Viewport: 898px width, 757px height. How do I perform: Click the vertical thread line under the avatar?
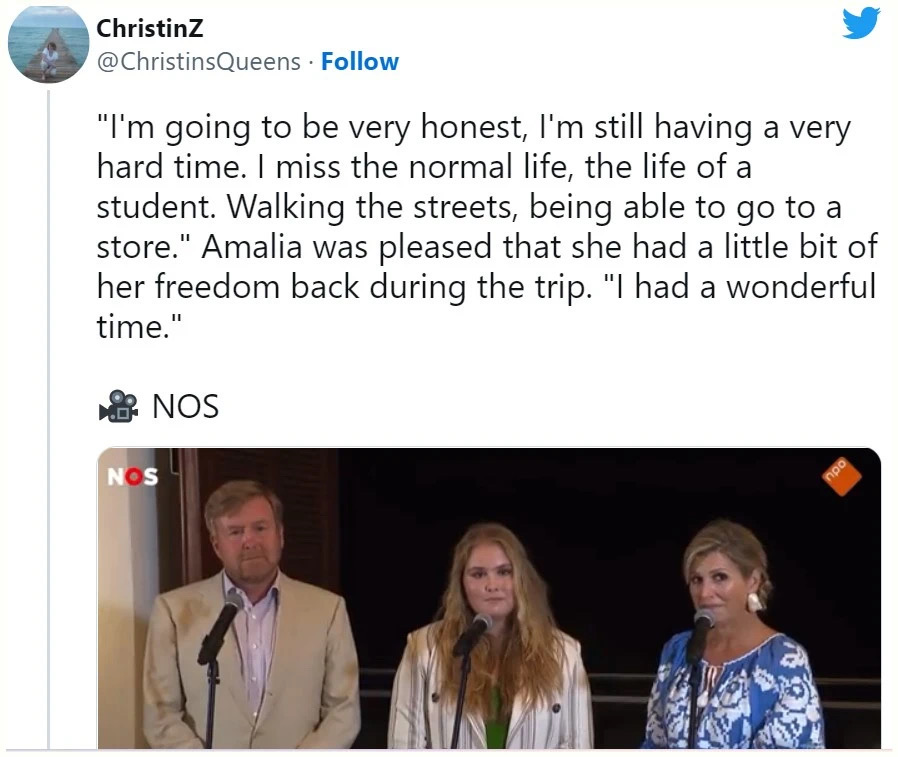(48, 400)
